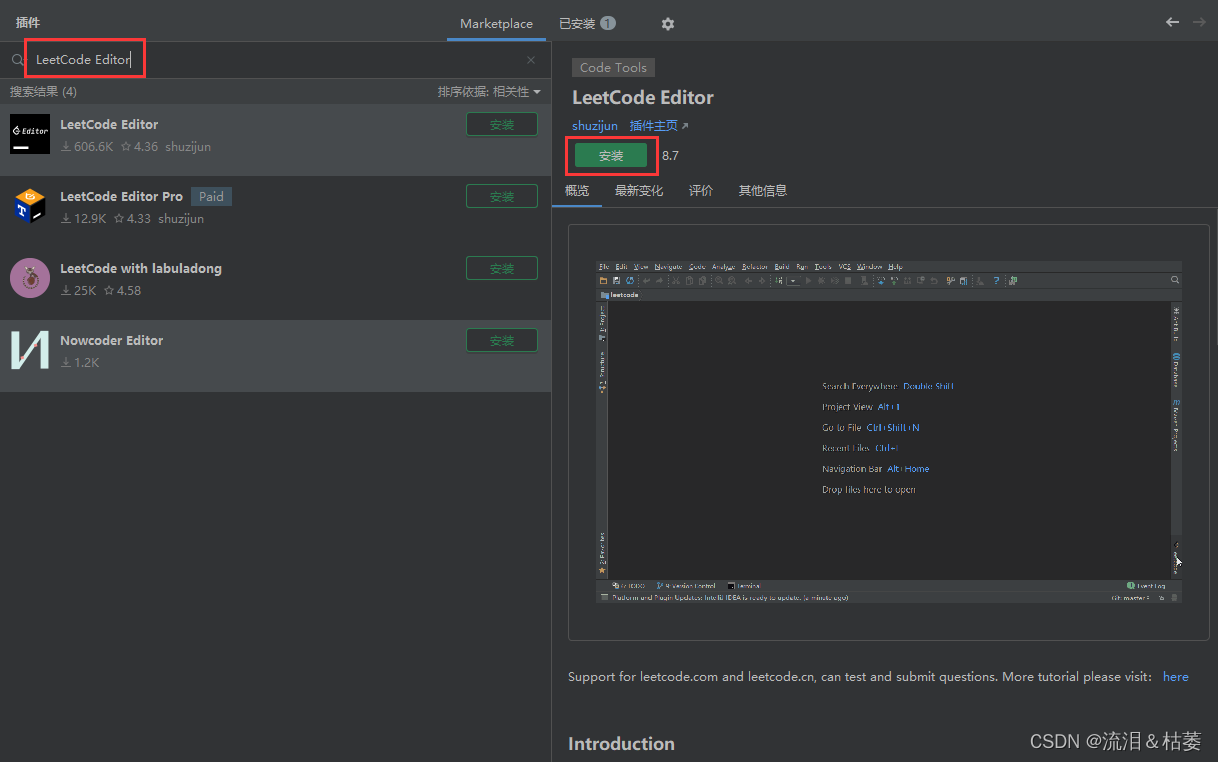Click the 1.2K download count
Image resolution: width=1218 pixels, height=762 pixels.
click(x=80, y=363)
